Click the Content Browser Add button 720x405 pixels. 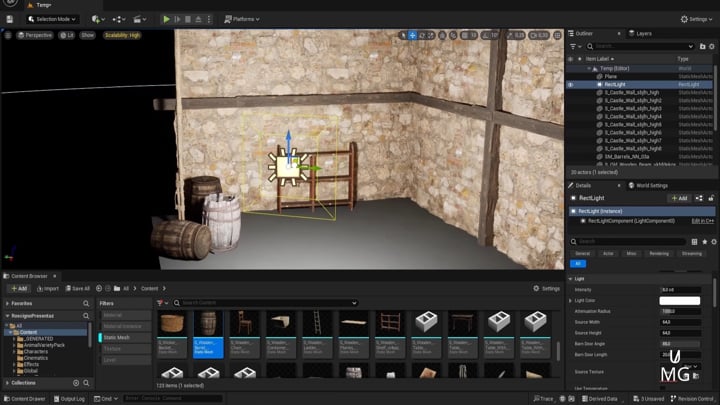19,289
